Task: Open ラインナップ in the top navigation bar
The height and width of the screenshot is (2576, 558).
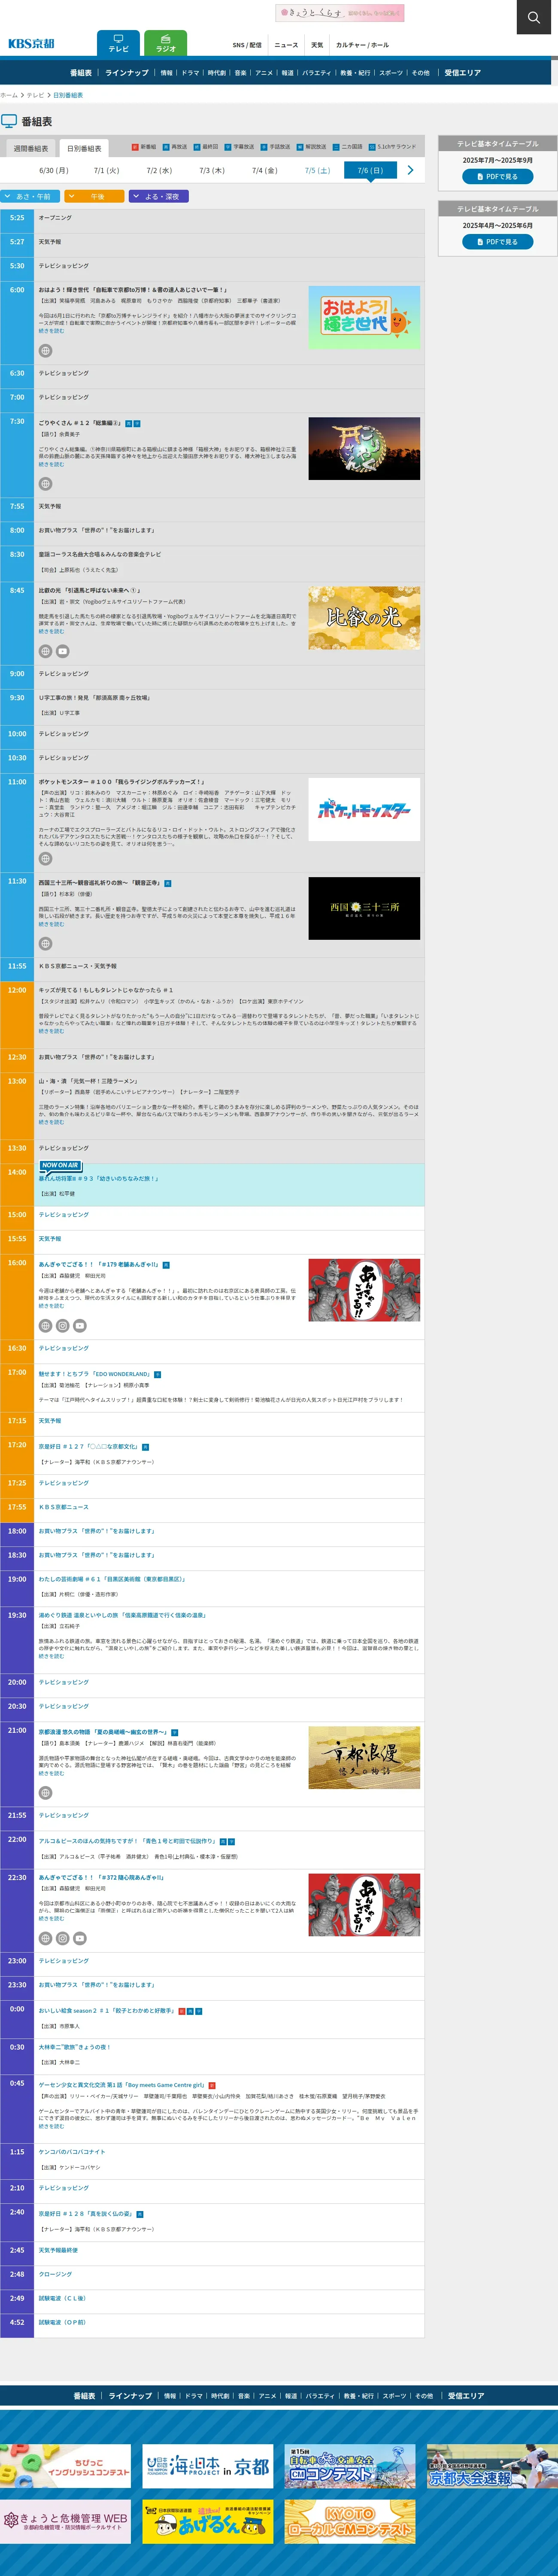Action: pos(127,73)
